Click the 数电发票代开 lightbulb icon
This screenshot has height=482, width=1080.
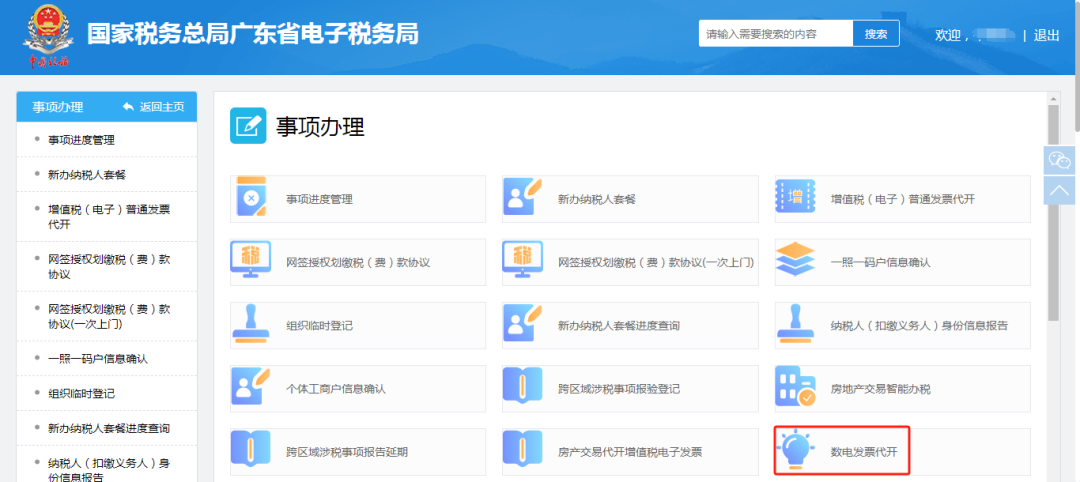point(798,450)
